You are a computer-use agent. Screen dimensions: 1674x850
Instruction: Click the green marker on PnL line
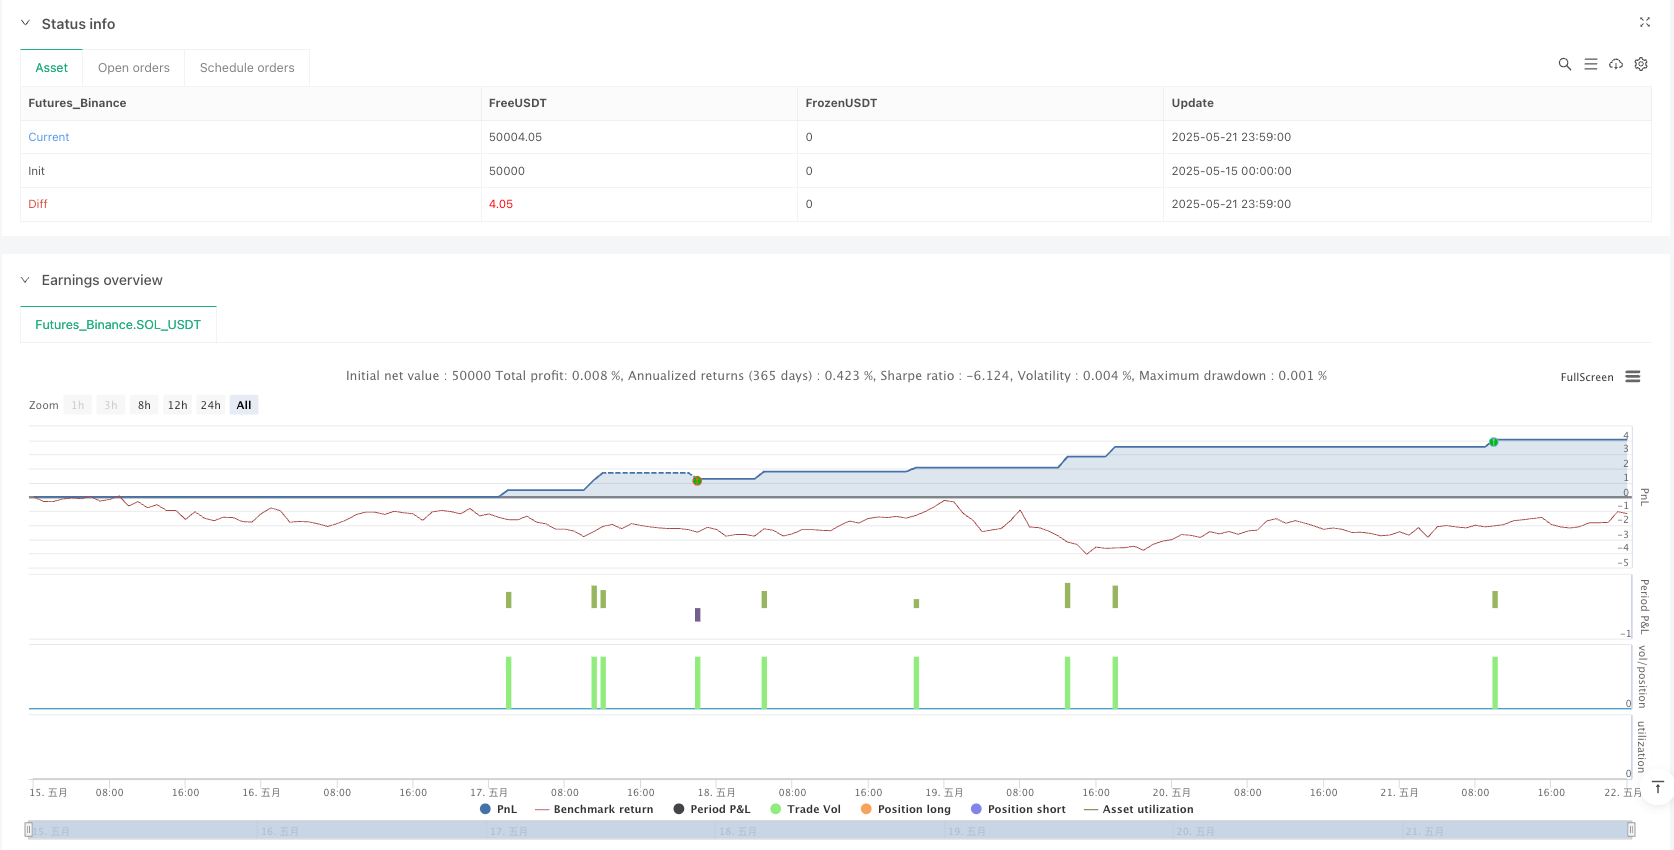tap(1493, 442)
